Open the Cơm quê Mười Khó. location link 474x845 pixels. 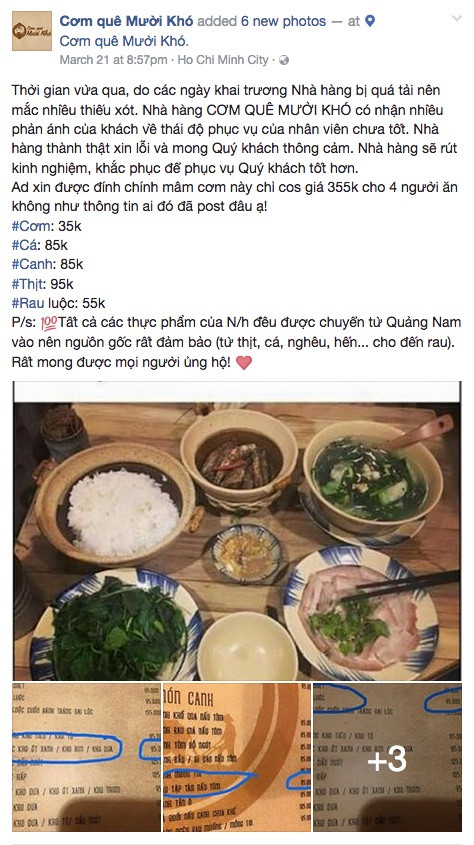coord(124,40)
